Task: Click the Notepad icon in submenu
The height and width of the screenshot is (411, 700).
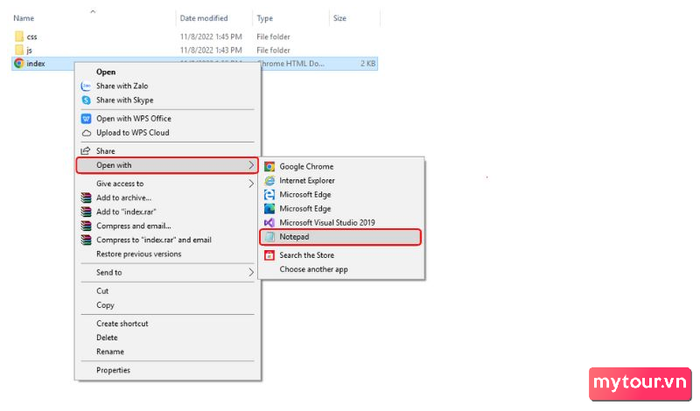Action: pos(269,237)
